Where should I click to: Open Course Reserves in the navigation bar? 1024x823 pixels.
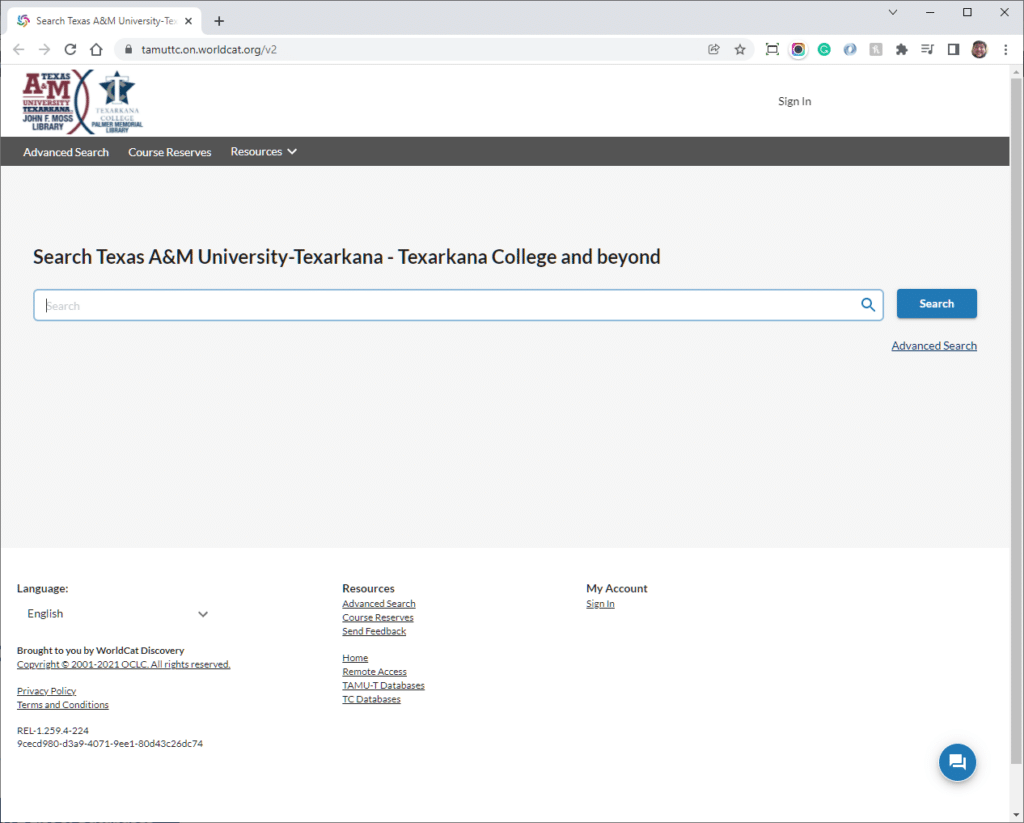click(169, 152)
